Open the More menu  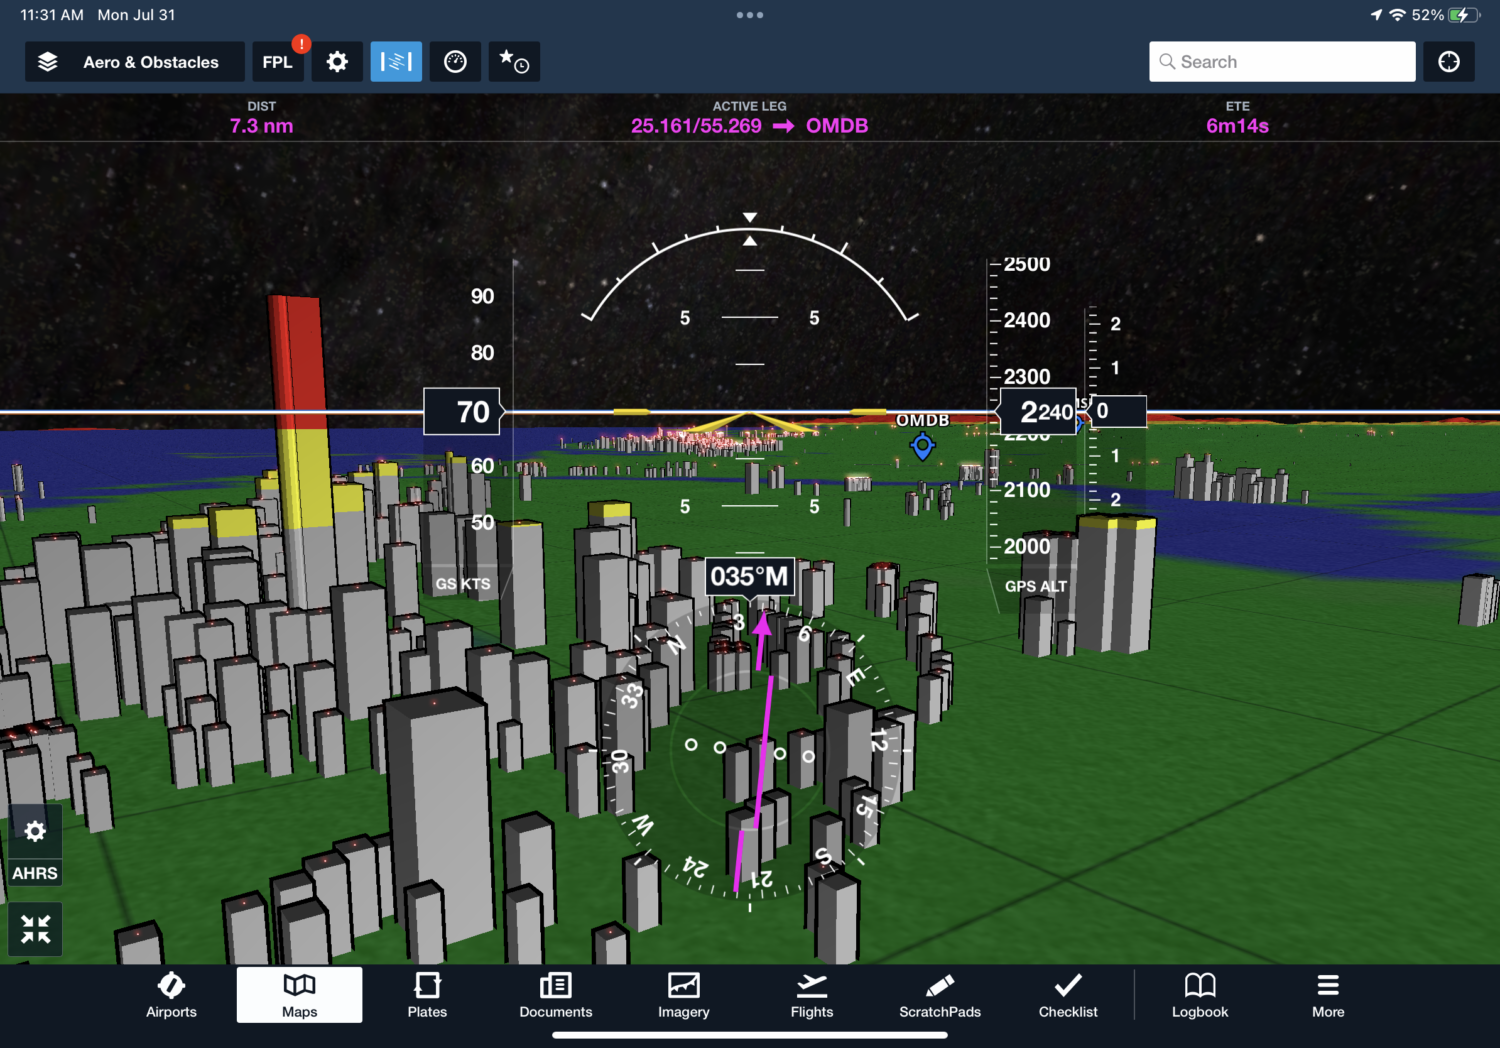point(1327,995)
